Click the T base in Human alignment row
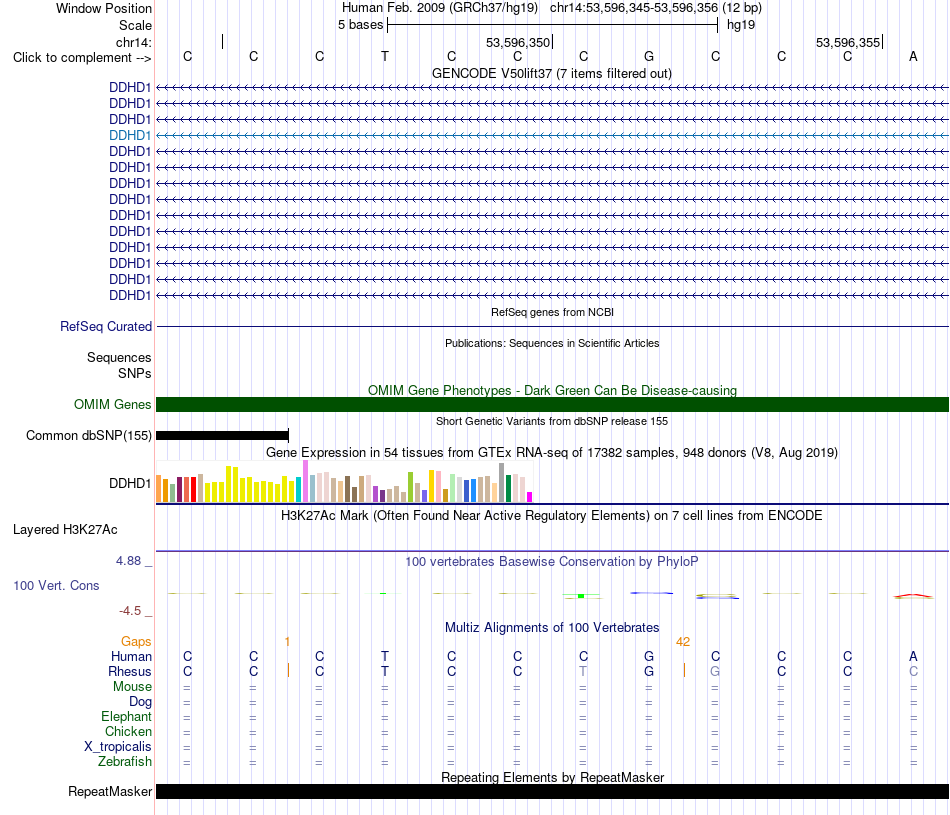 (x=385, y=656)
